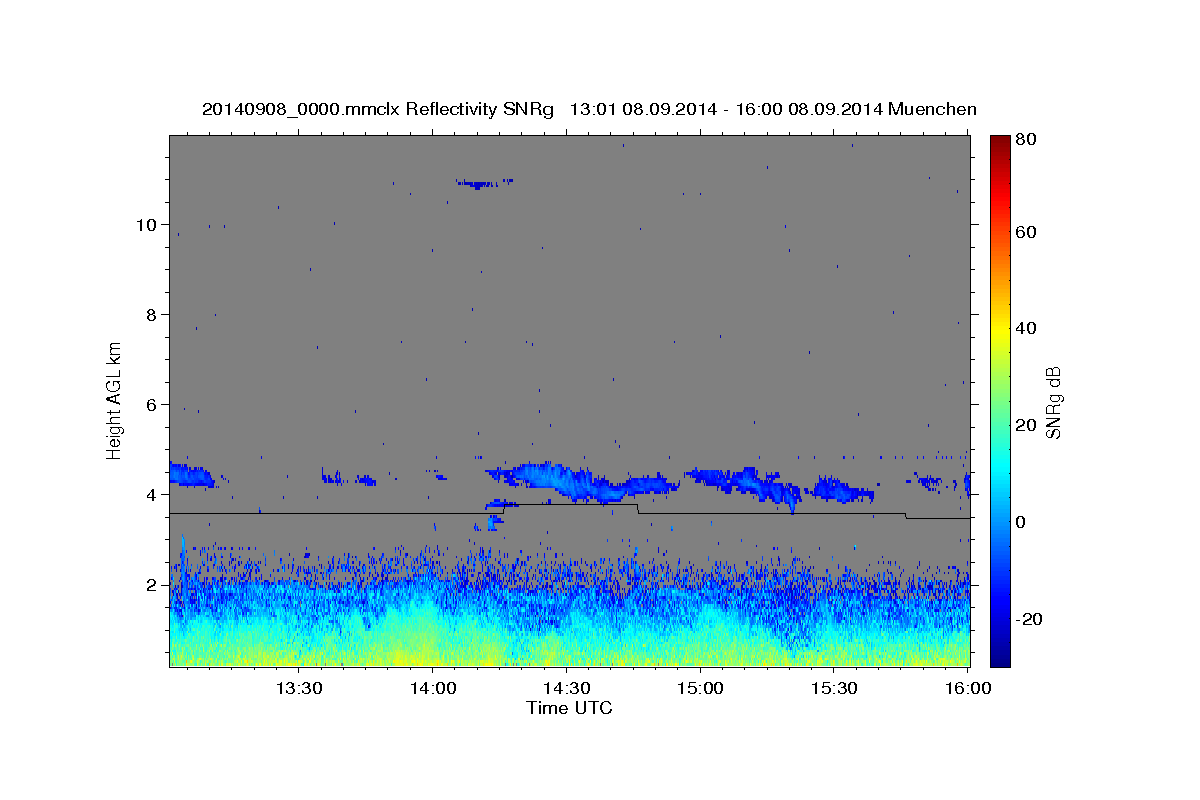This screenshot has height=800, width=1200.
Task: Click the 16:00 time tick label
Action: click(968, 689)
